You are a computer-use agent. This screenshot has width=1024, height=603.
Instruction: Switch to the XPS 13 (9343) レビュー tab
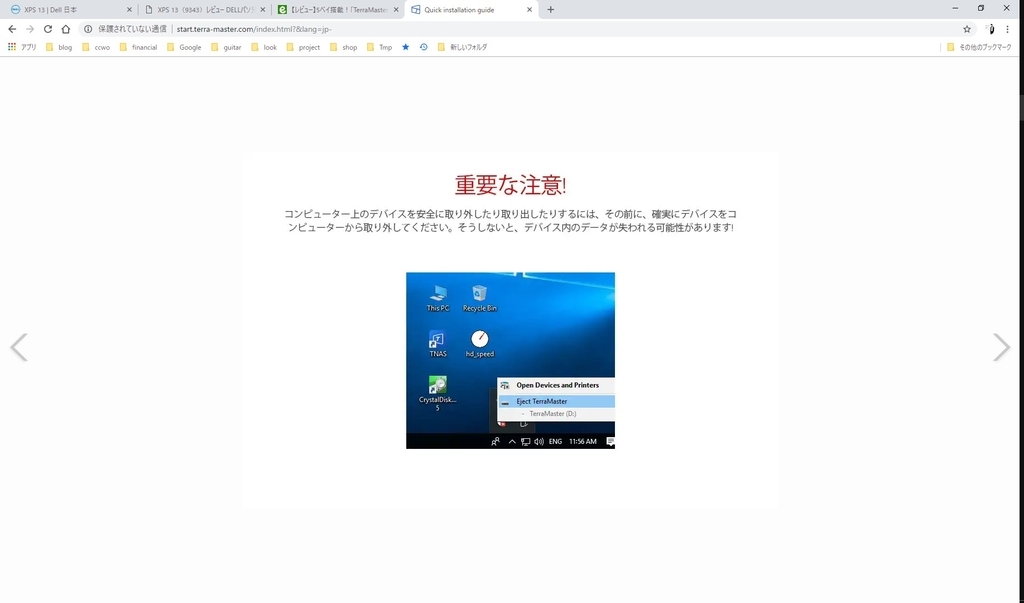tap(204, 10)
